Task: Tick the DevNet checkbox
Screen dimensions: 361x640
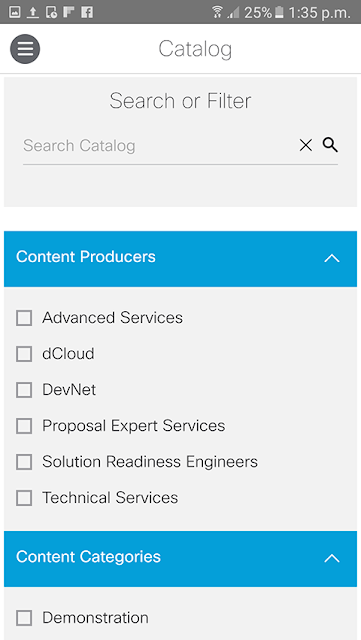Action: (x=24, y=390)
